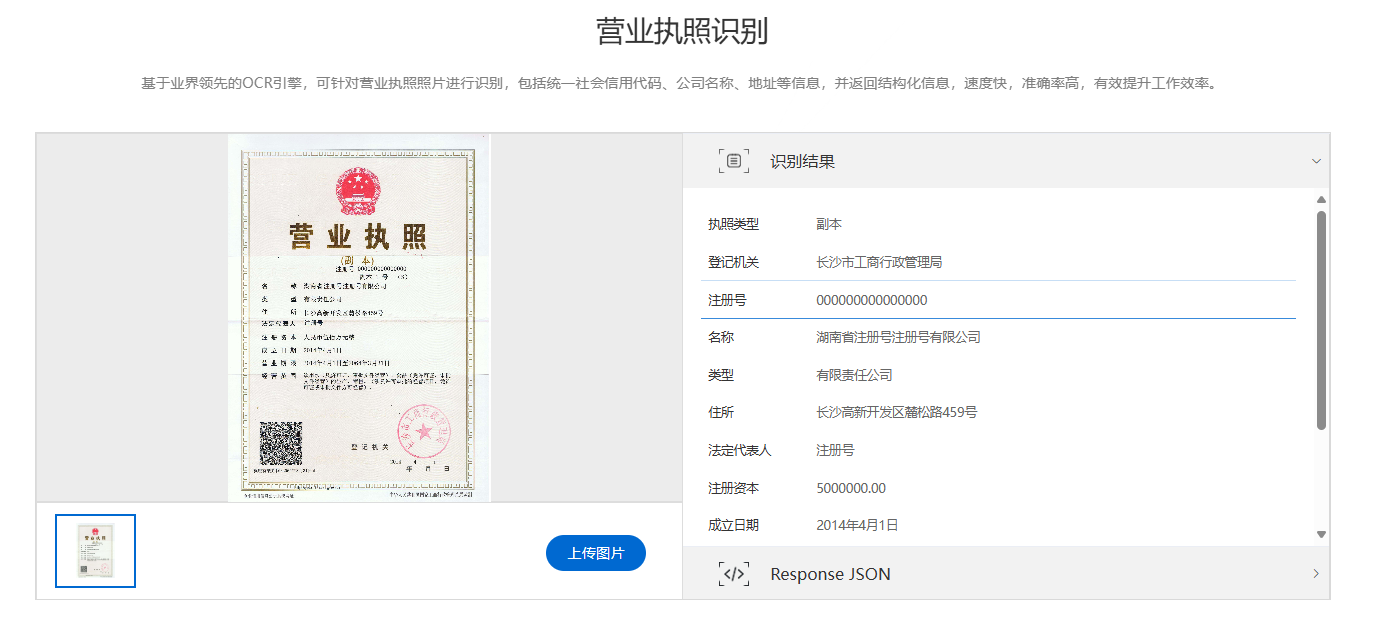Click the 营业执照识别 page title
The image size is (1373, 629).
pos(682,32)
